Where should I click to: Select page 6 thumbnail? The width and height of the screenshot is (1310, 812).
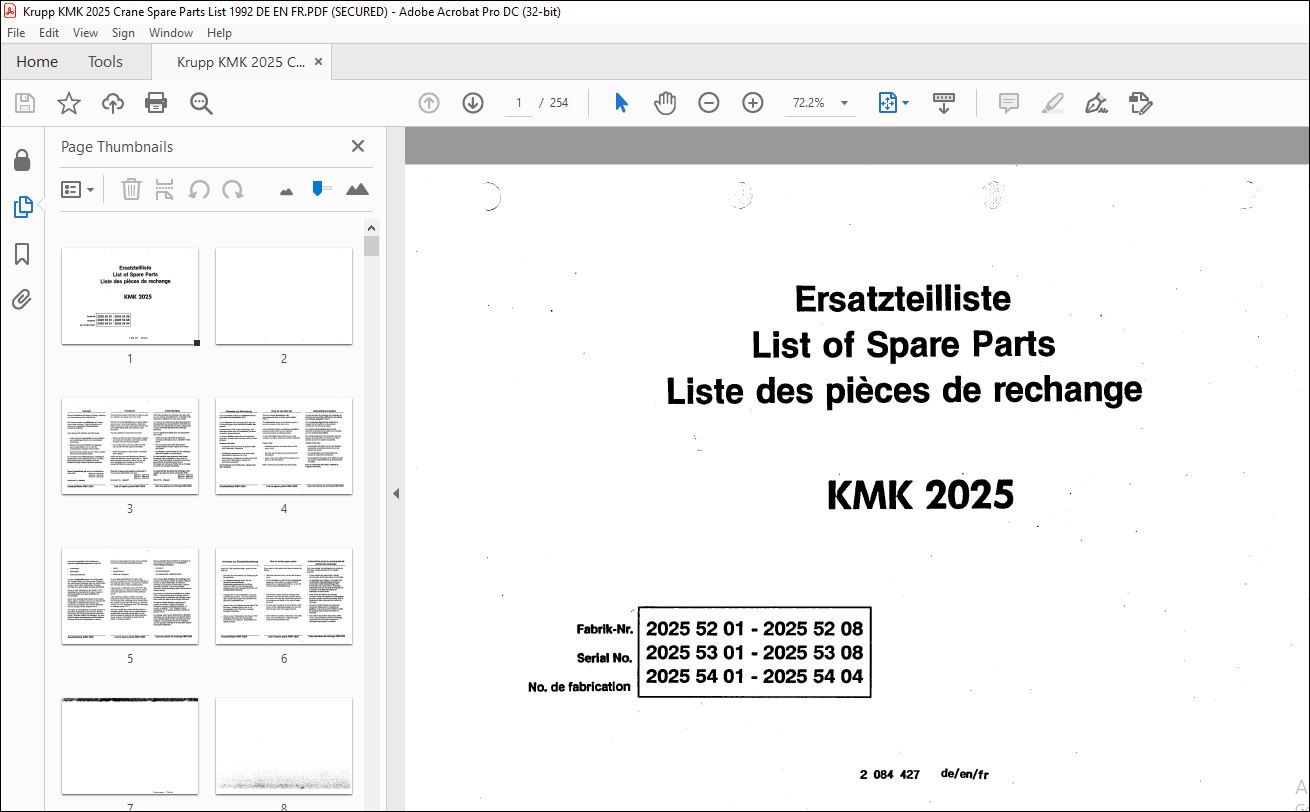284,596
